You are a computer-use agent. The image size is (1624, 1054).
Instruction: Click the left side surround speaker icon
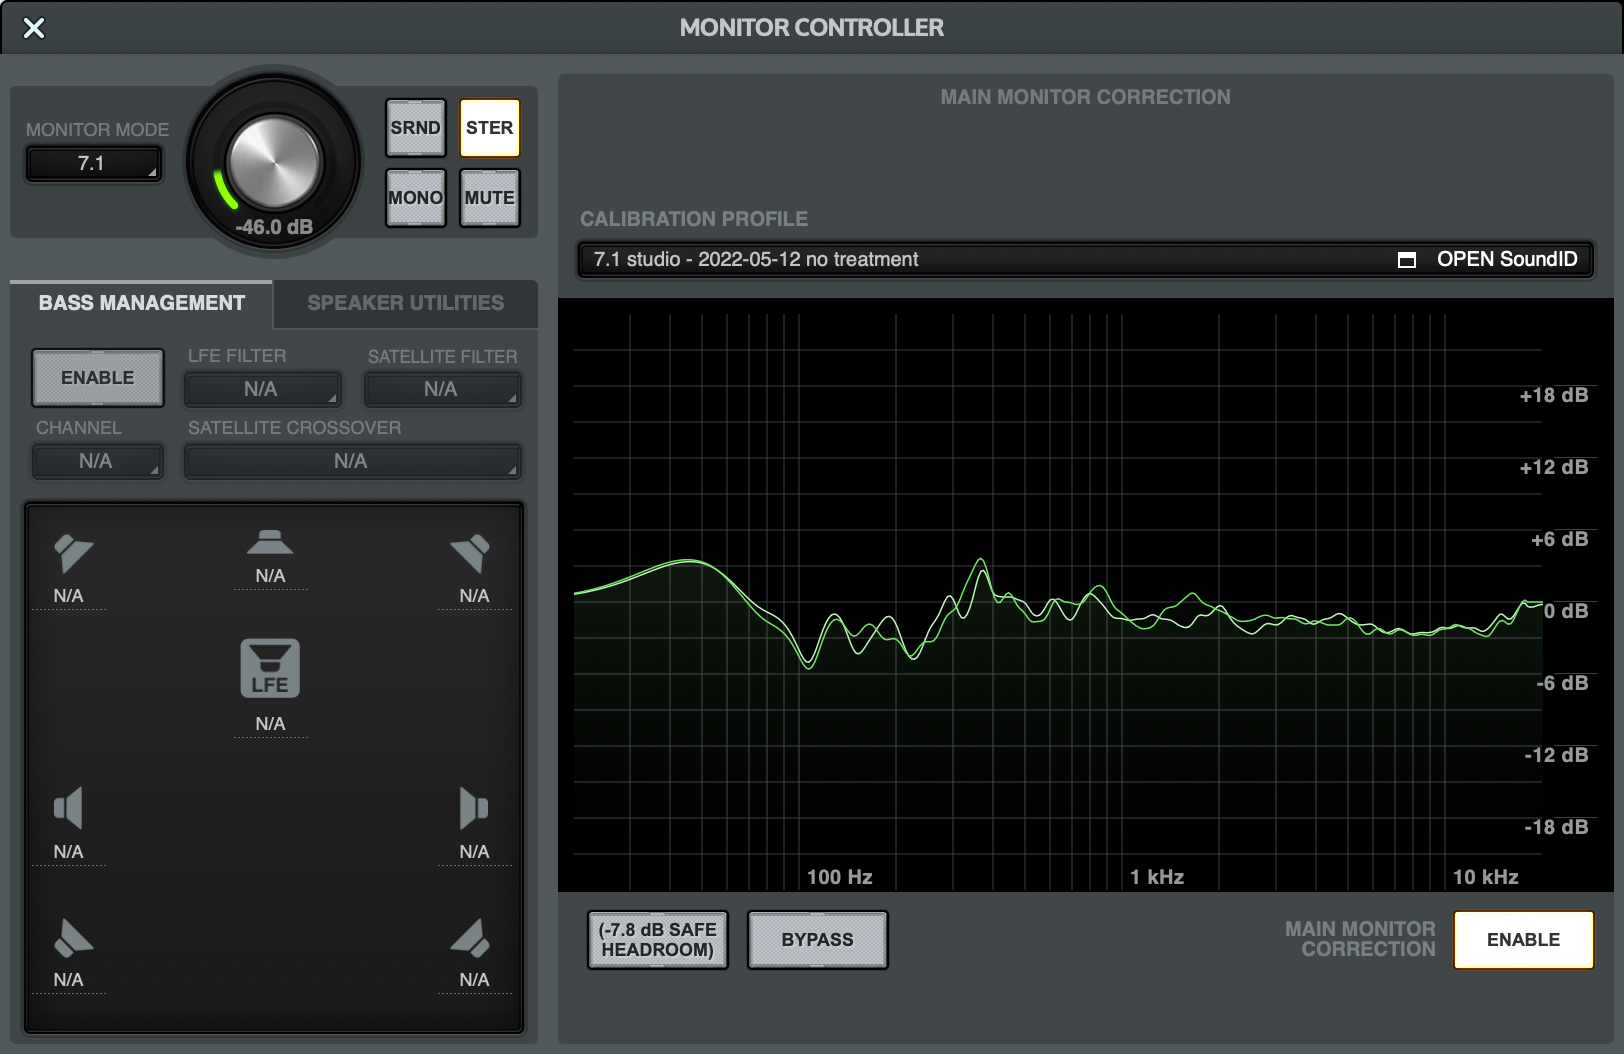coord(68,808)
